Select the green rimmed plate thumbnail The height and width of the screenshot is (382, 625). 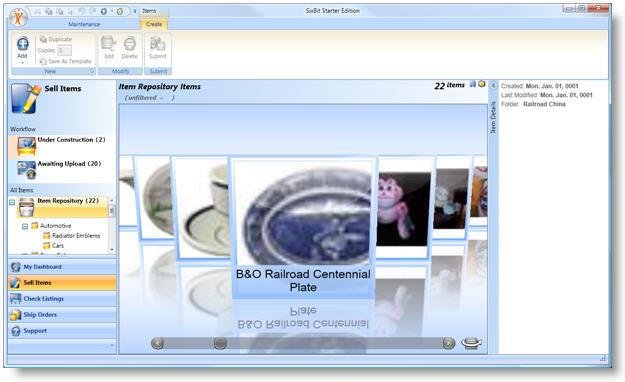pos(155,199)
